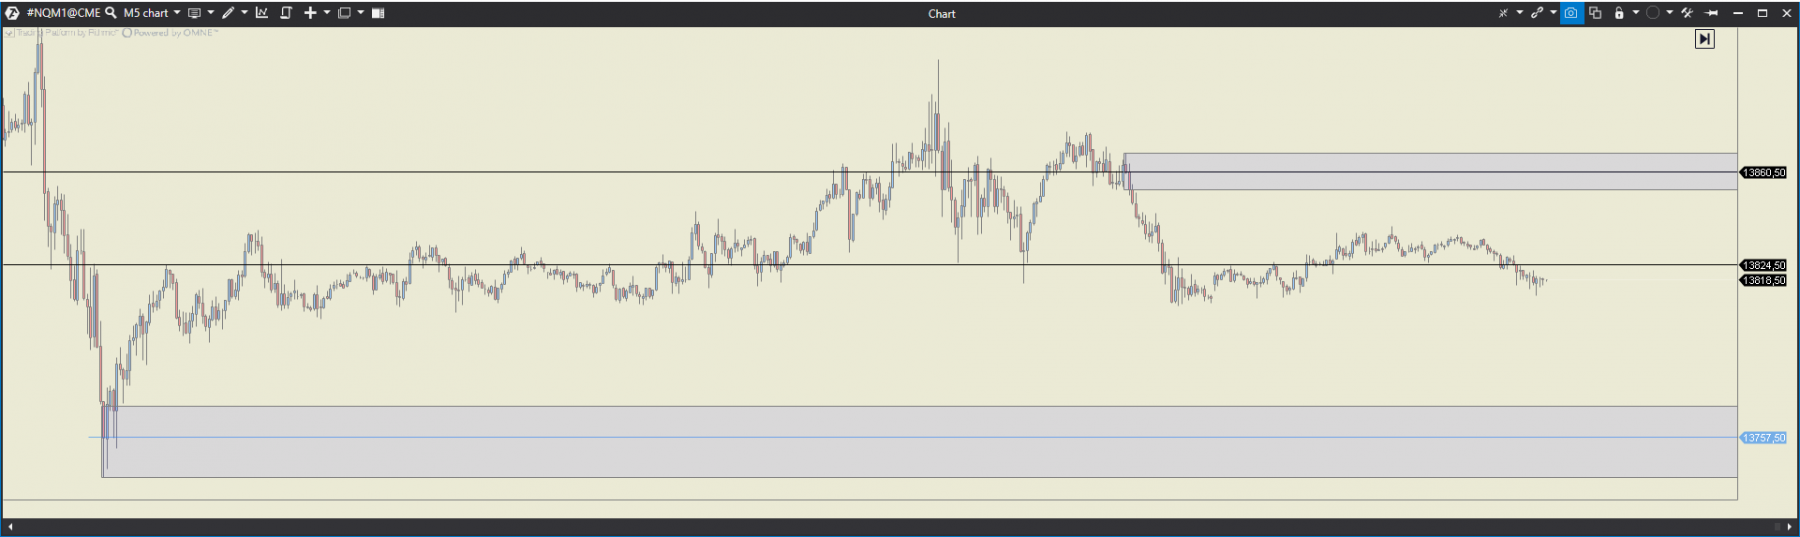This screenshot has height=537, width=1800.
Task: Click the circle color group icon
Action: (1653, 13)
